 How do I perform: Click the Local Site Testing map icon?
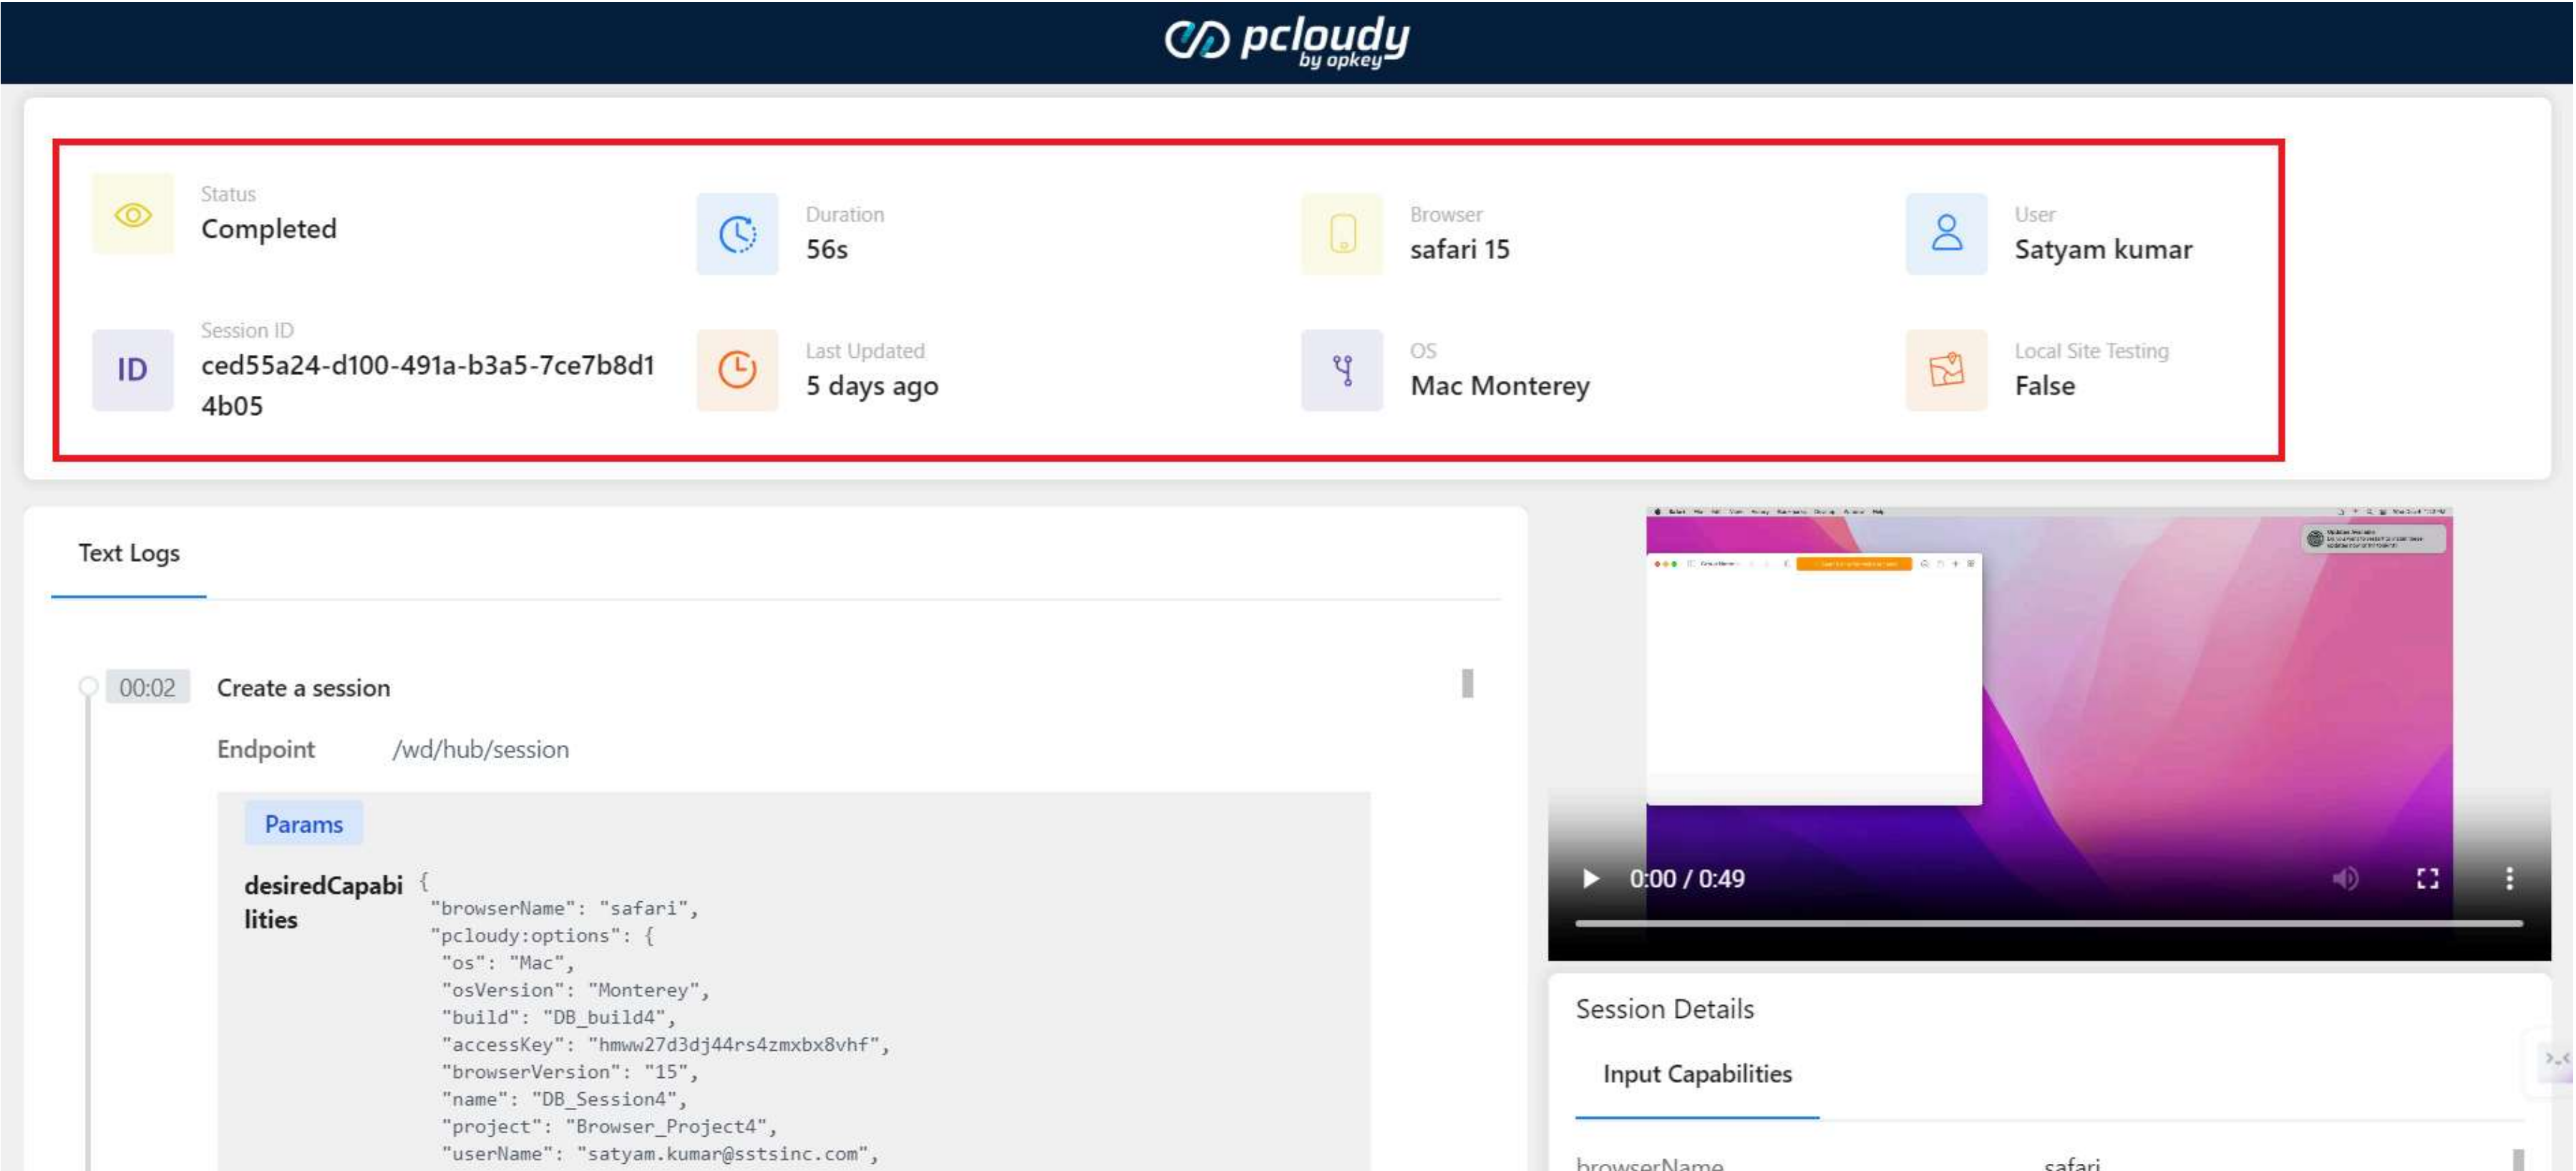click(1946, 370)
